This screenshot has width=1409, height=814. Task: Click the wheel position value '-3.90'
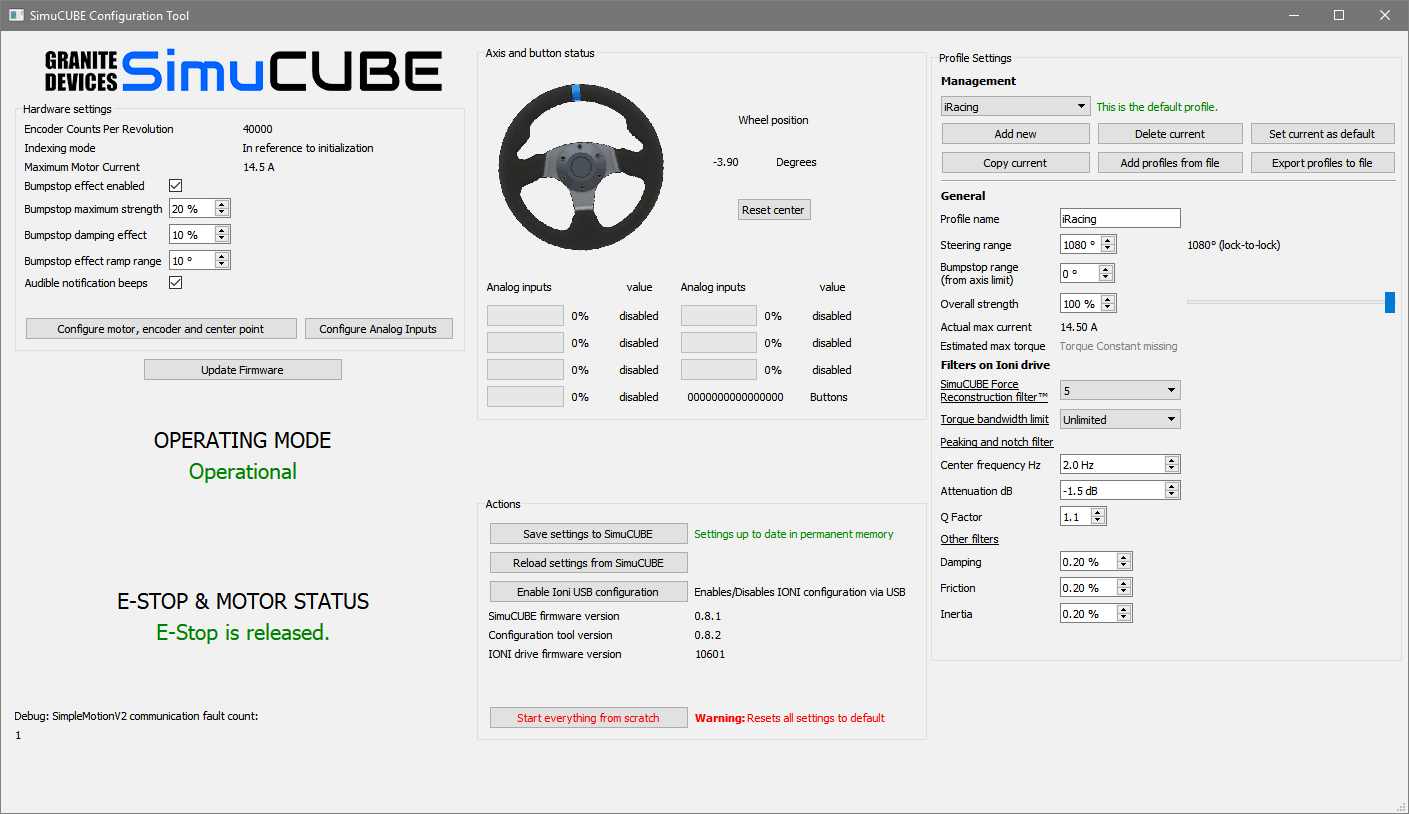(x=726, y=162)
